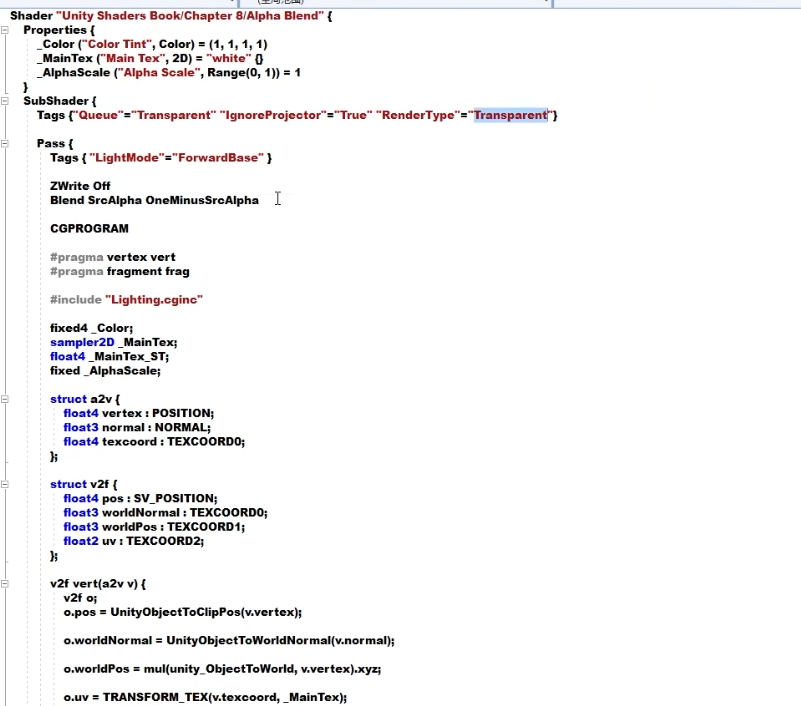Click the "Color Tint" string
This screenshot has width=801, height=706.
[x=117, y=44]
